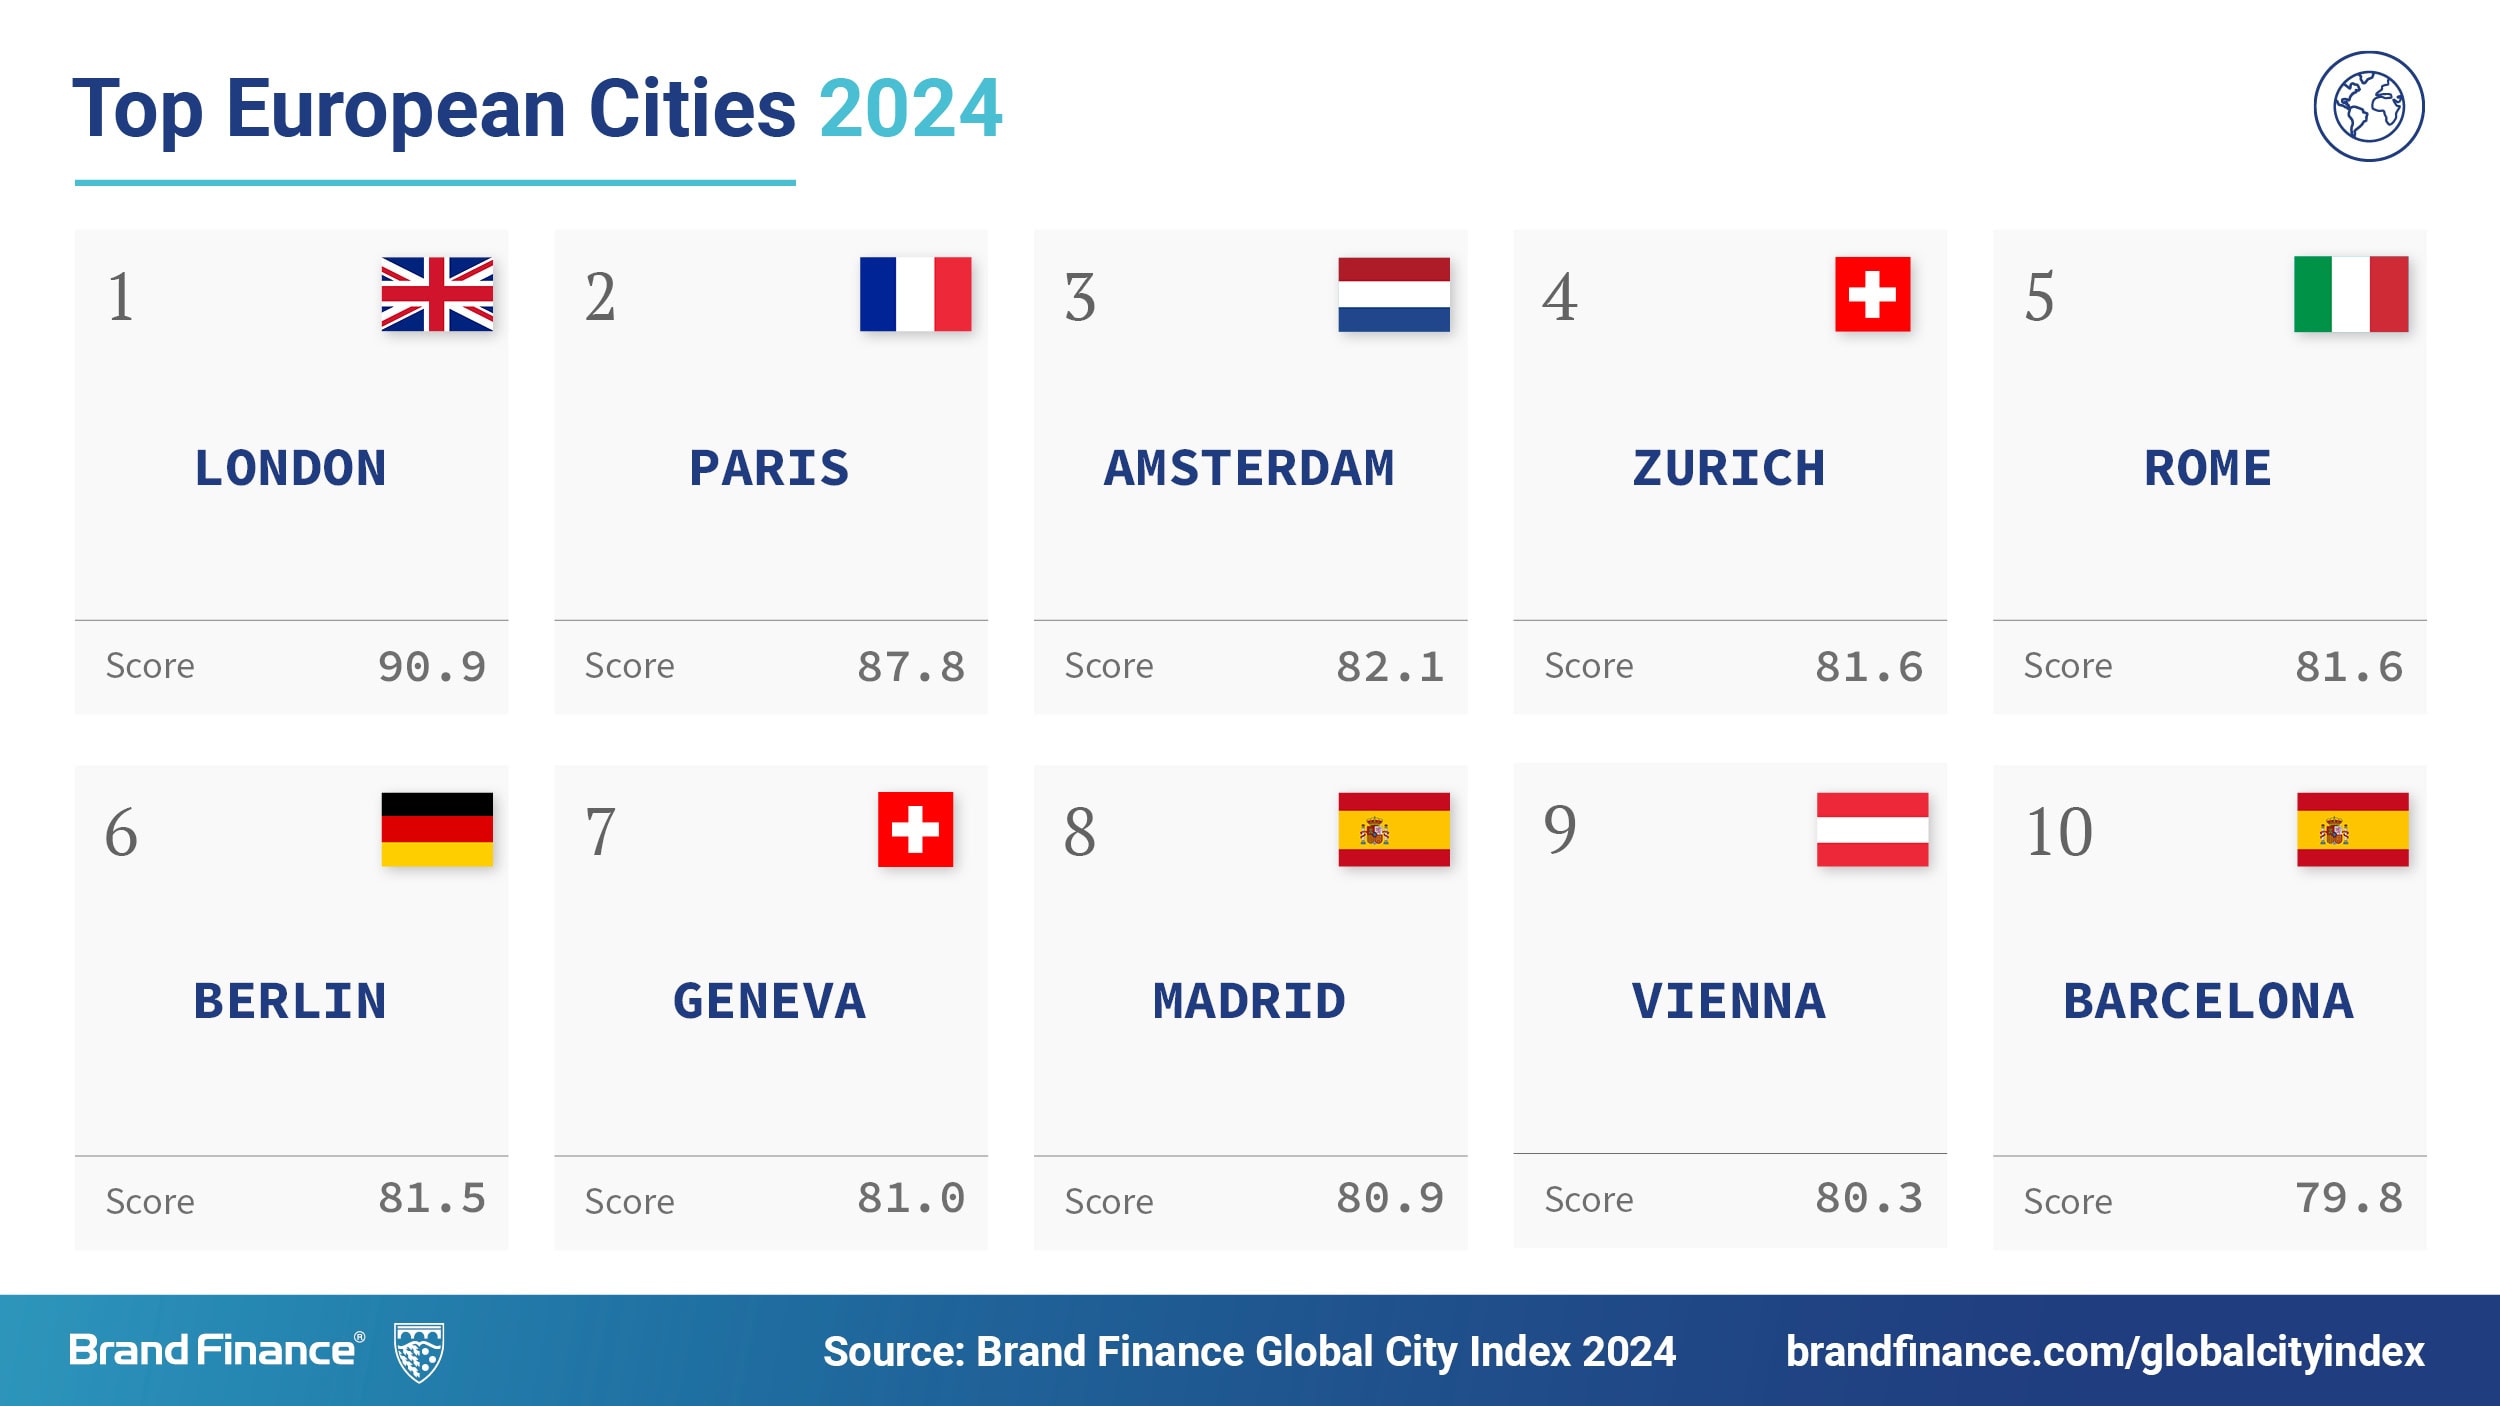Click the Austrian flag on Vienna card
The width and height of the screenshot is (2500, 1406).
tap(1872, 829)
